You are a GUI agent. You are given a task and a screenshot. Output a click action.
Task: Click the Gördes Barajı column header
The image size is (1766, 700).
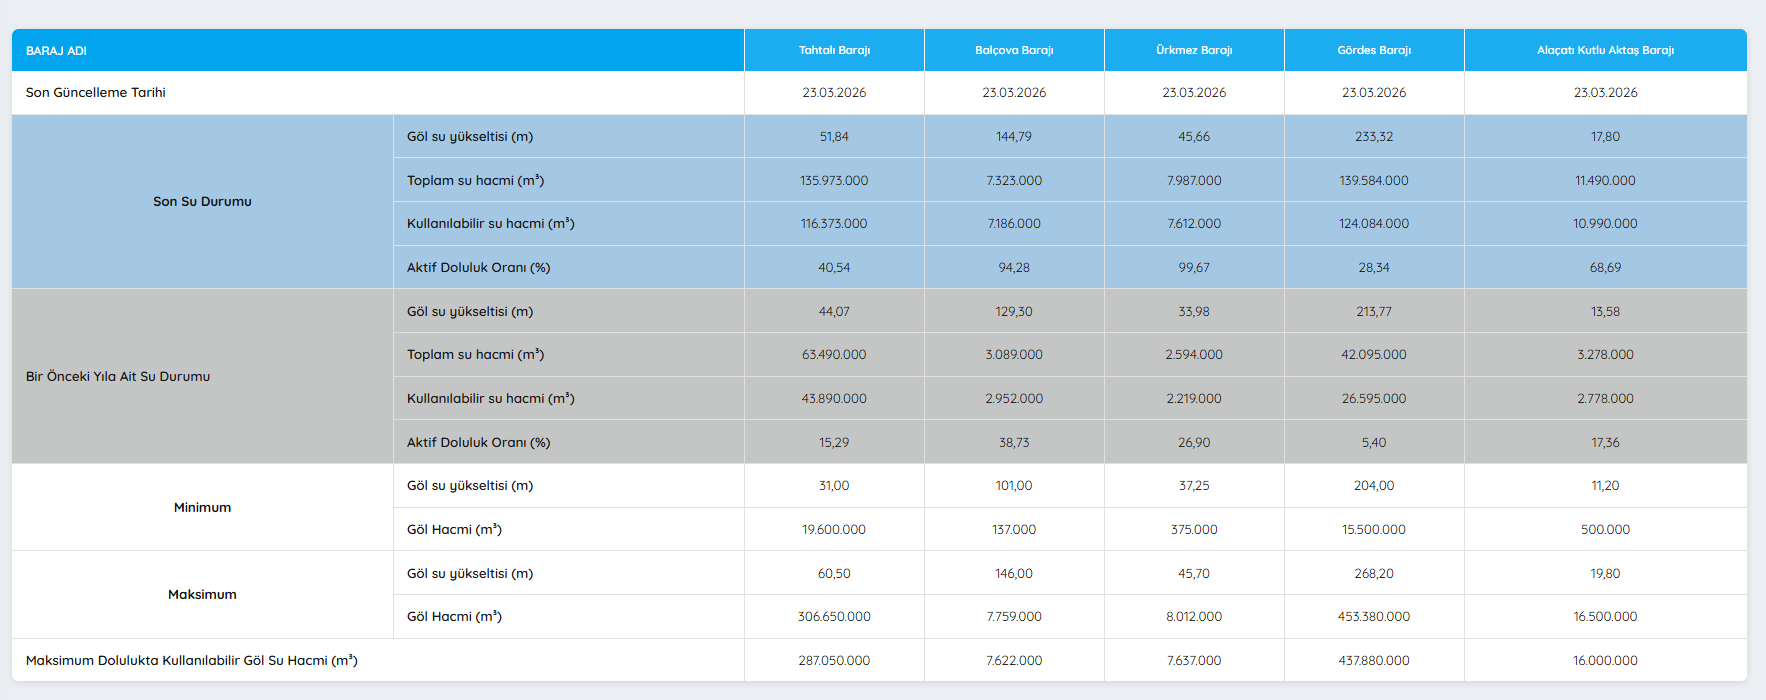point(1374,50)
